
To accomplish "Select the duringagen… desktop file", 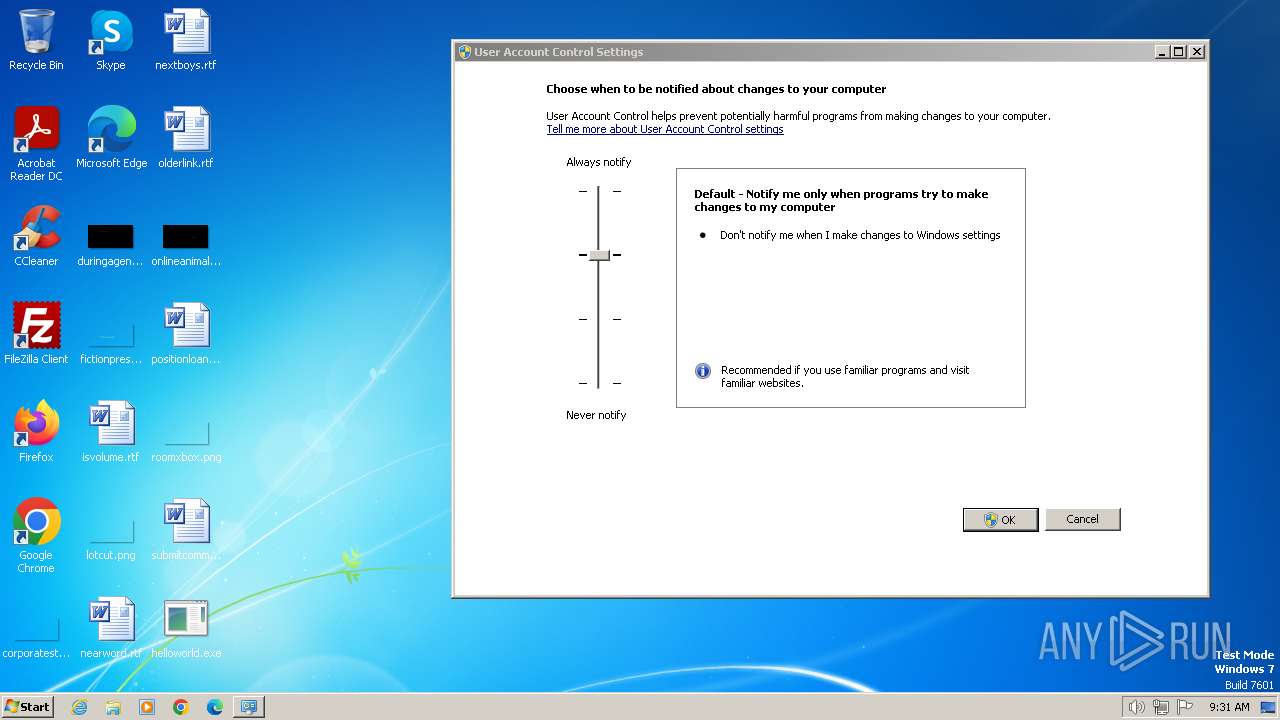I will [x=110, y=244].
